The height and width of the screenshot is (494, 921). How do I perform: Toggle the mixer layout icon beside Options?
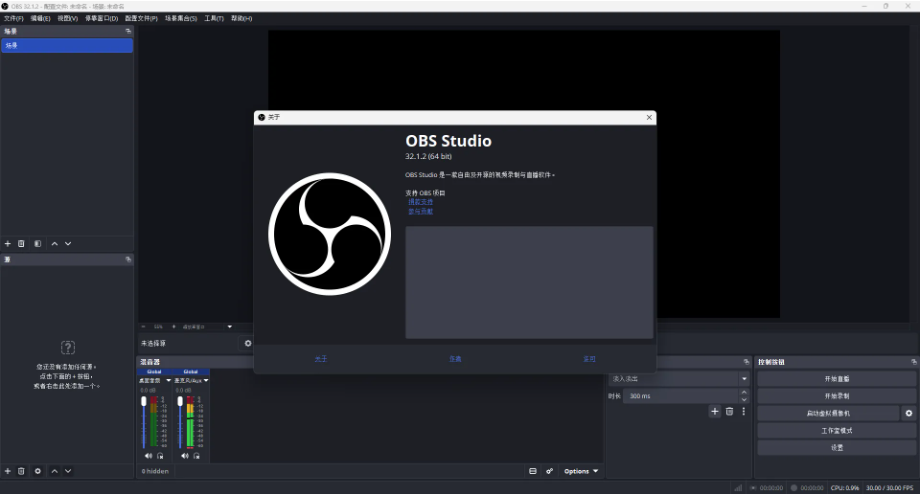click(533, 471)
